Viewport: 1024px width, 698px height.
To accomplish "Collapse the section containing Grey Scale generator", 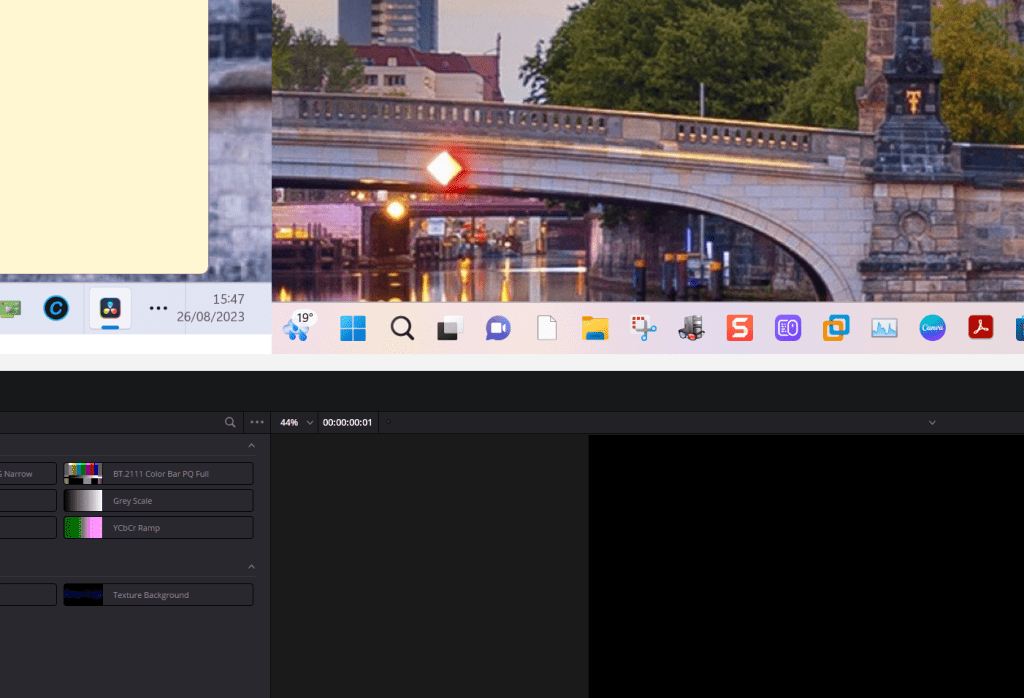I will click(251, 445).
